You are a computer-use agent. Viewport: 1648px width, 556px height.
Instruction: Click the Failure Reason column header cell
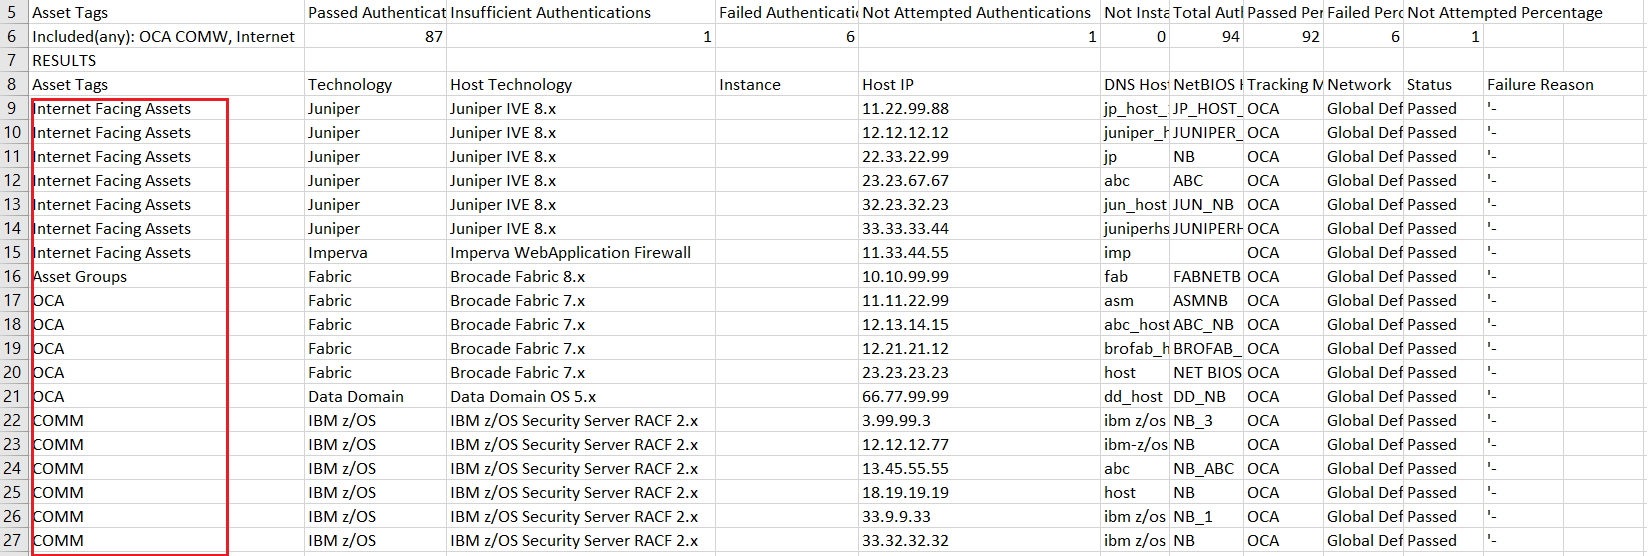[1565, 84]
